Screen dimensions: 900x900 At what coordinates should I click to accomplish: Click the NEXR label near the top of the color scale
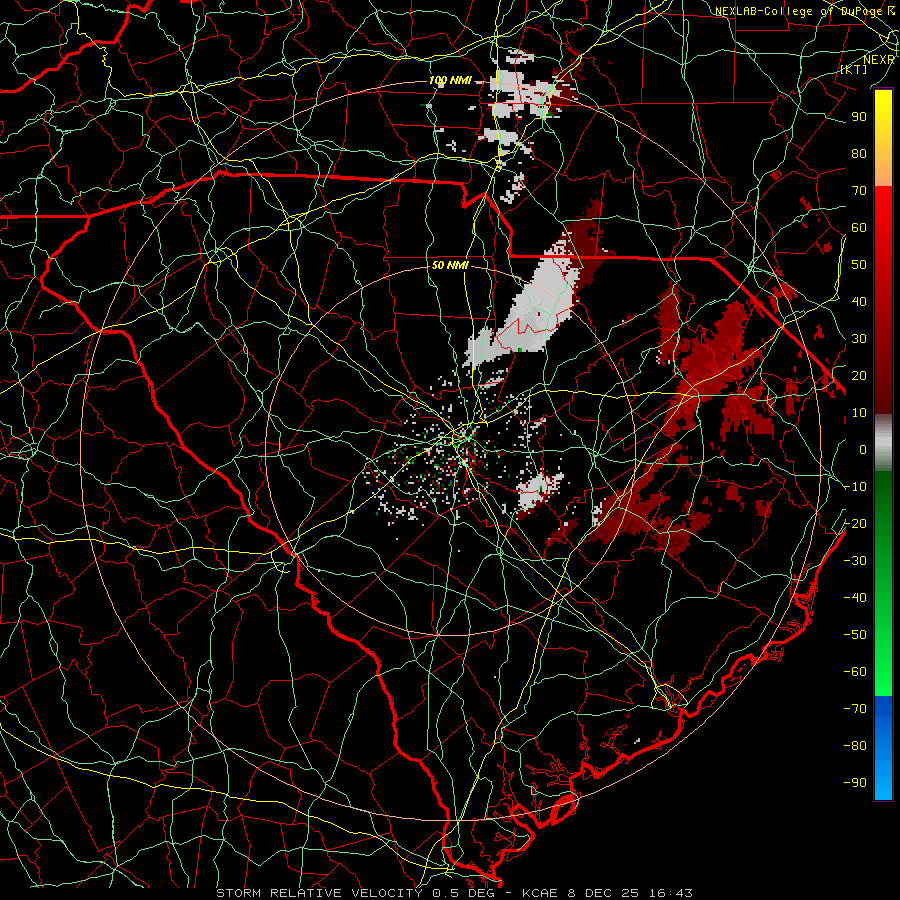pos(879,60)
